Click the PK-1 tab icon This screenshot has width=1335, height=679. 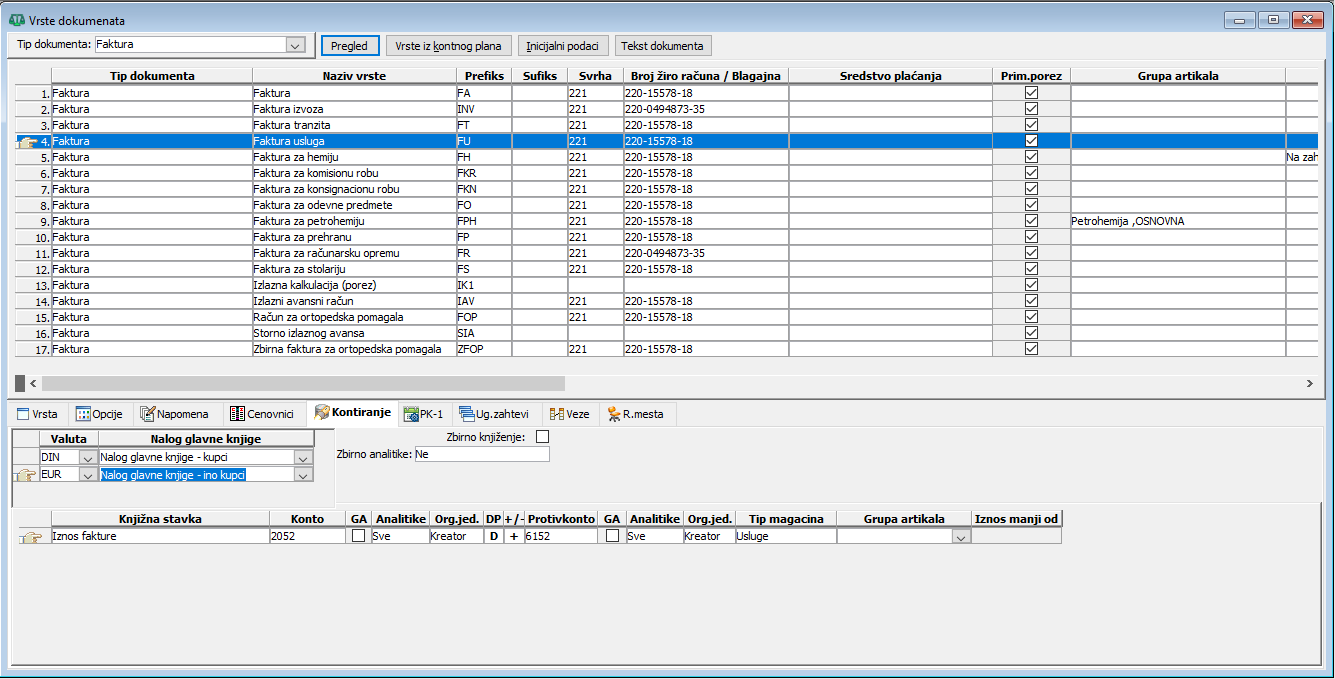[410, 414]
